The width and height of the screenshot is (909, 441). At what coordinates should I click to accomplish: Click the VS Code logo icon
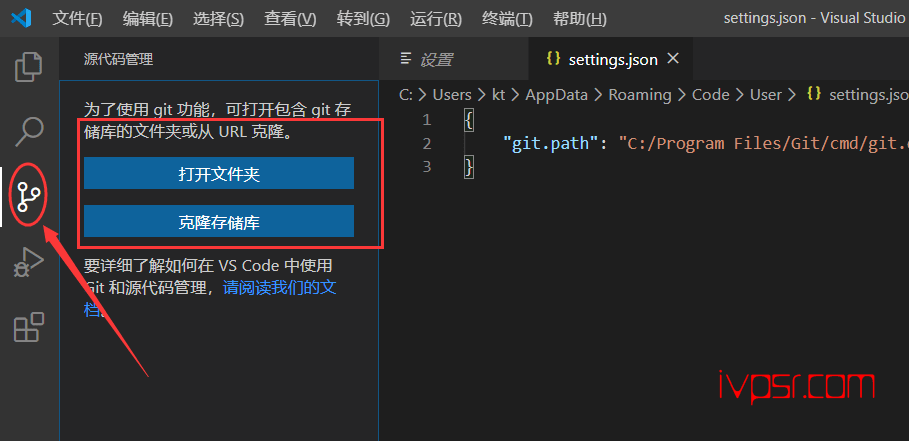[x=21, y=19]
